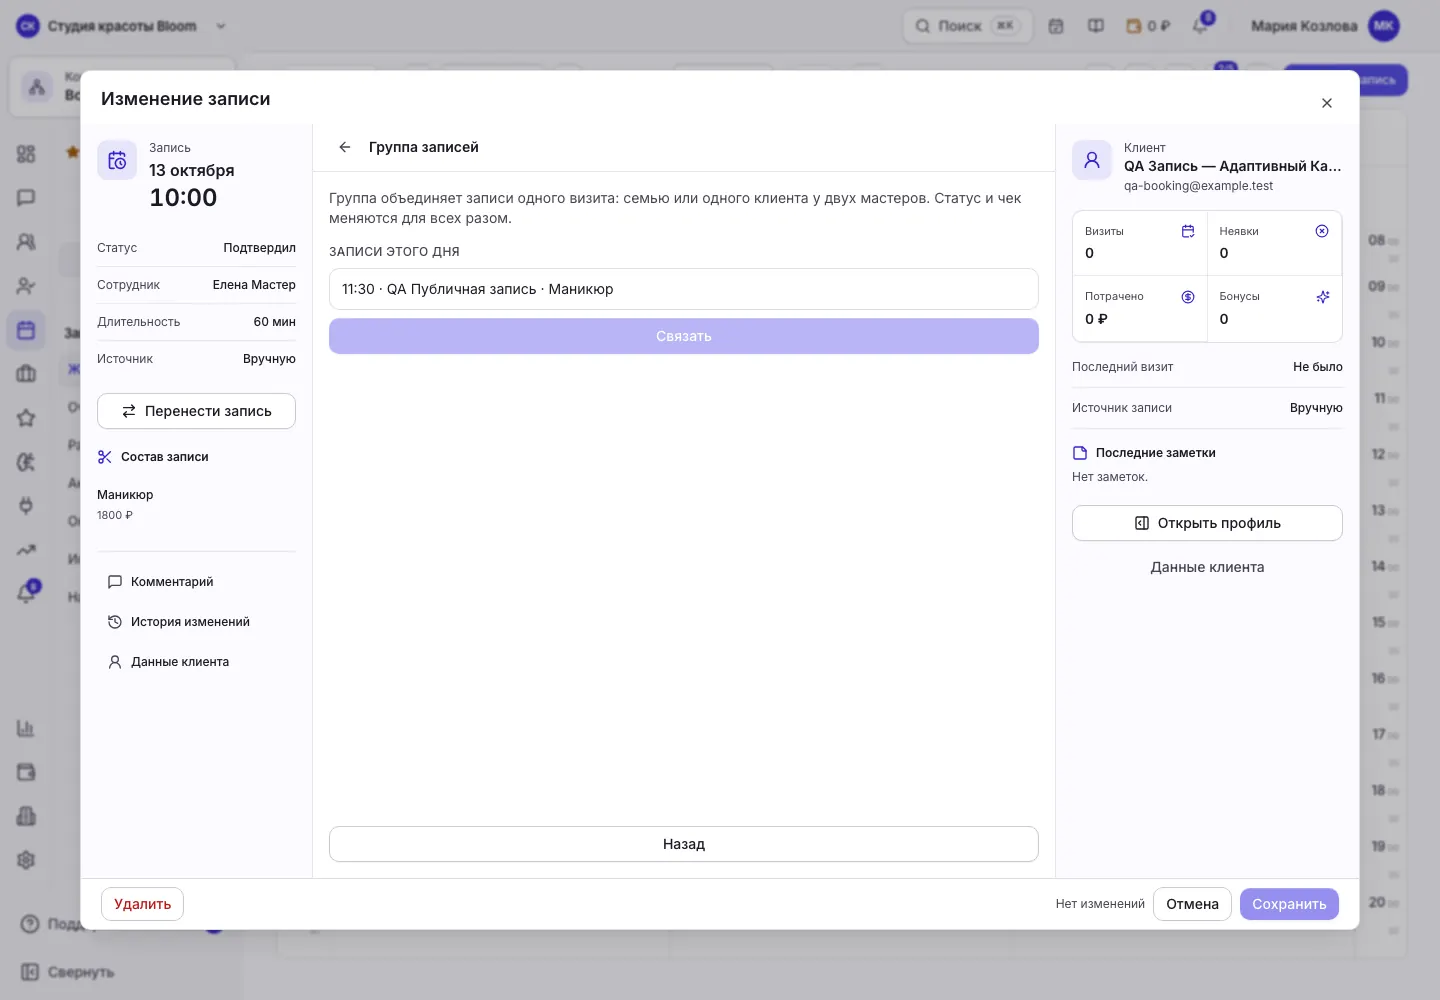Image resolution: width=1440 pixels, height=1000 pixels.
Task: Click the client email qa-booking@example.test
Action: coord(1198,186)
